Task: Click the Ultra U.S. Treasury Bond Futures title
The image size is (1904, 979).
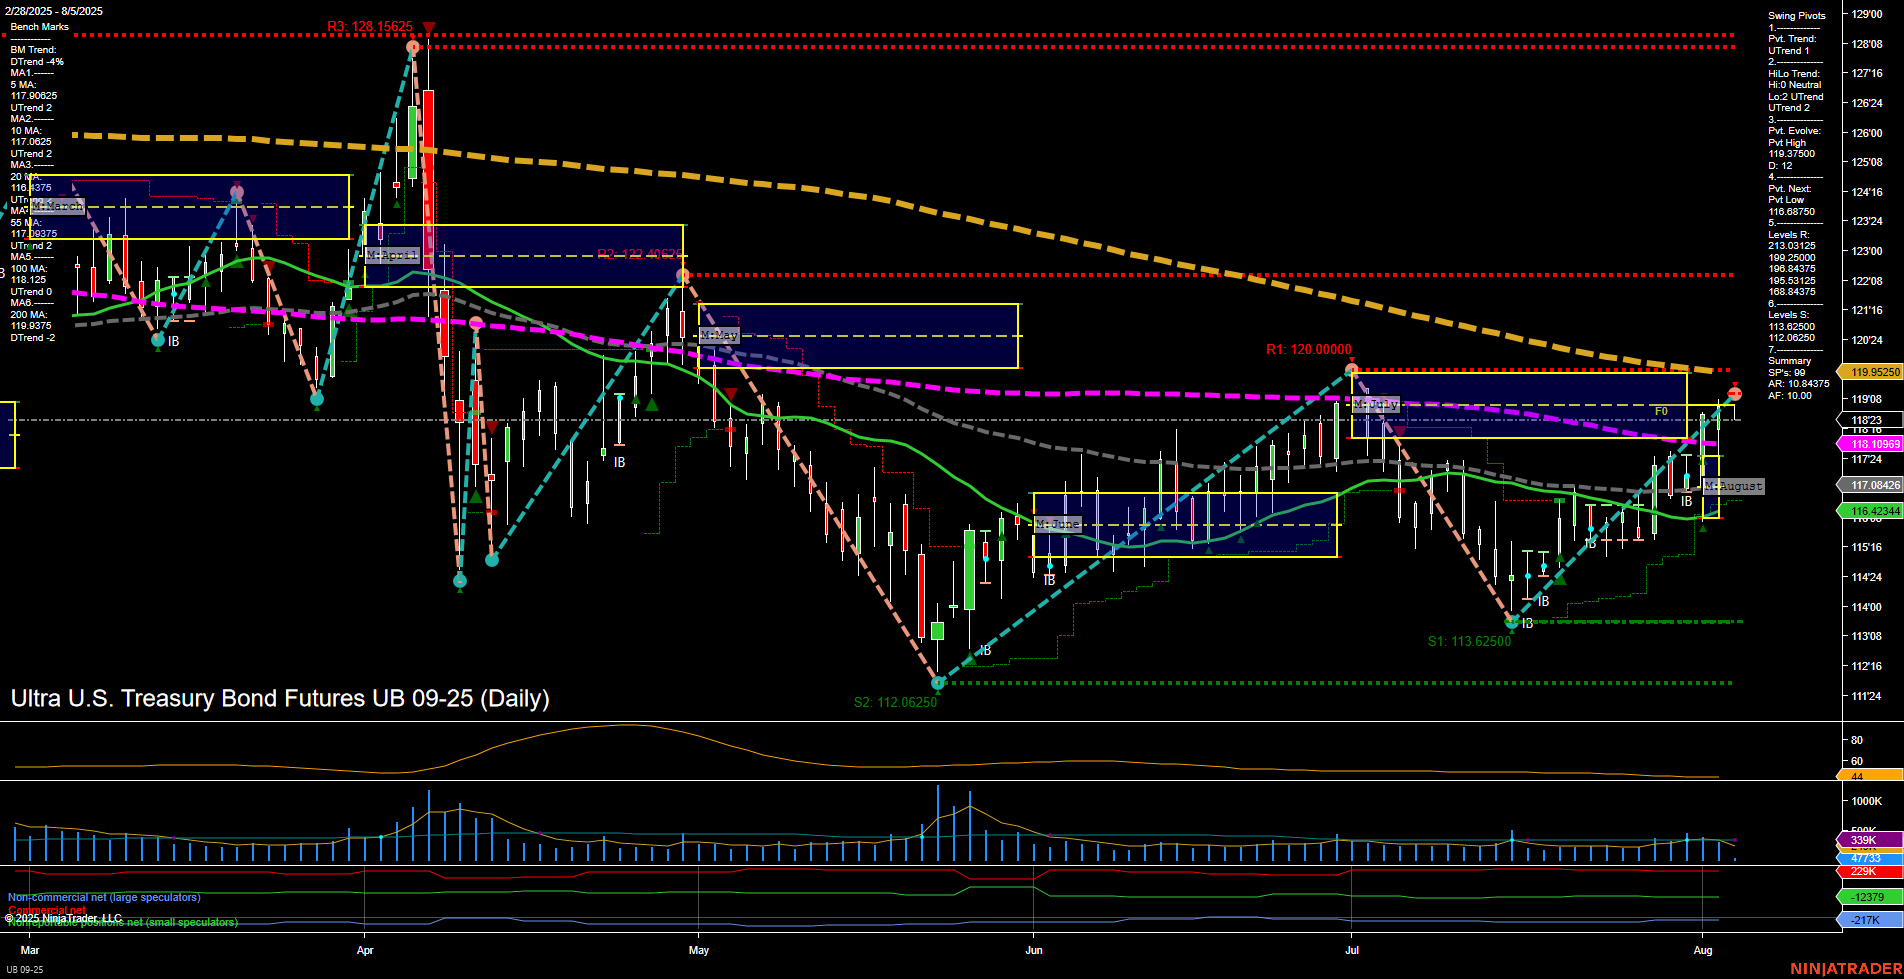Action: 280,698
